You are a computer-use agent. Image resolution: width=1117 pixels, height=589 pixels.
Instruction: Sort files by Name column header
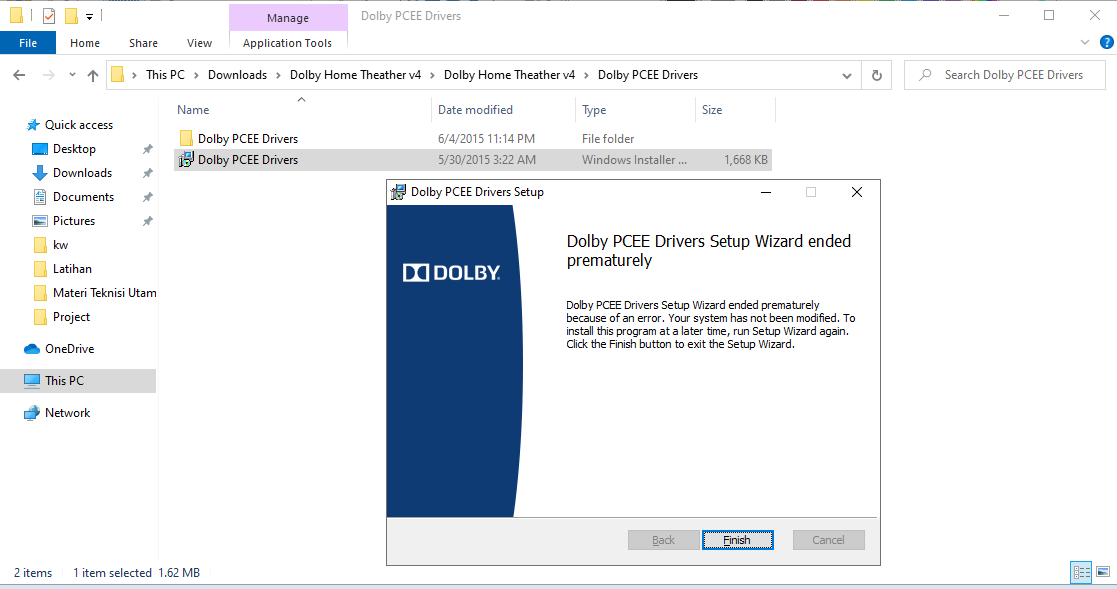tap(193, 110)
